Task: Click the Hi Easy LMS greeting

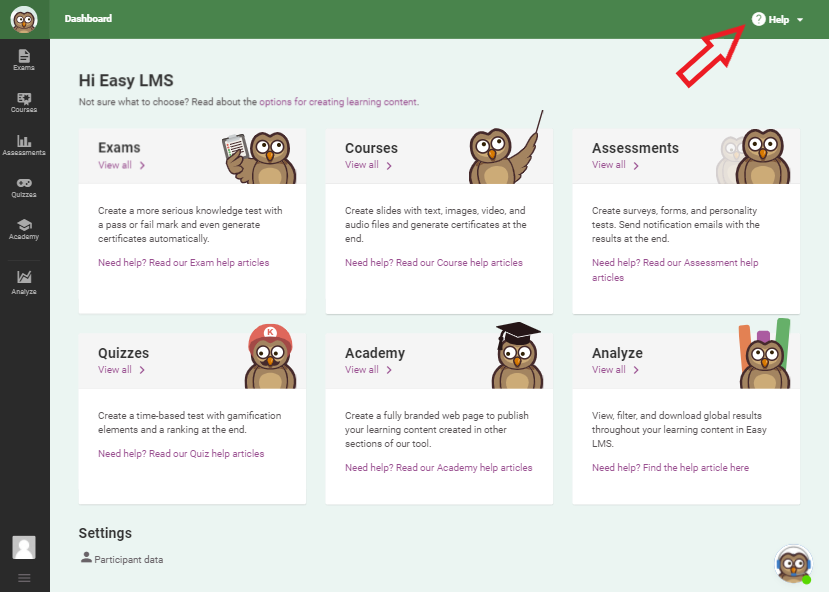Action: [x=126, y=80]
